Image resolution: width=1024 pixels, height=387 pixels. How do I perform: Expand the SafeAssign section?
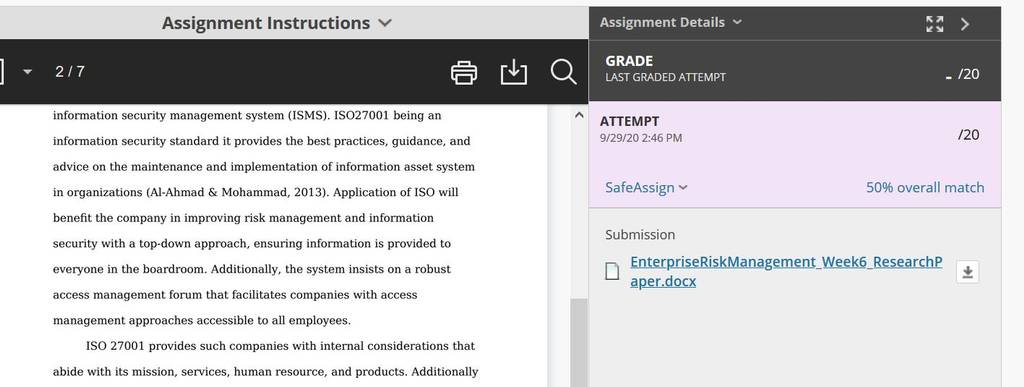(646, 188)
